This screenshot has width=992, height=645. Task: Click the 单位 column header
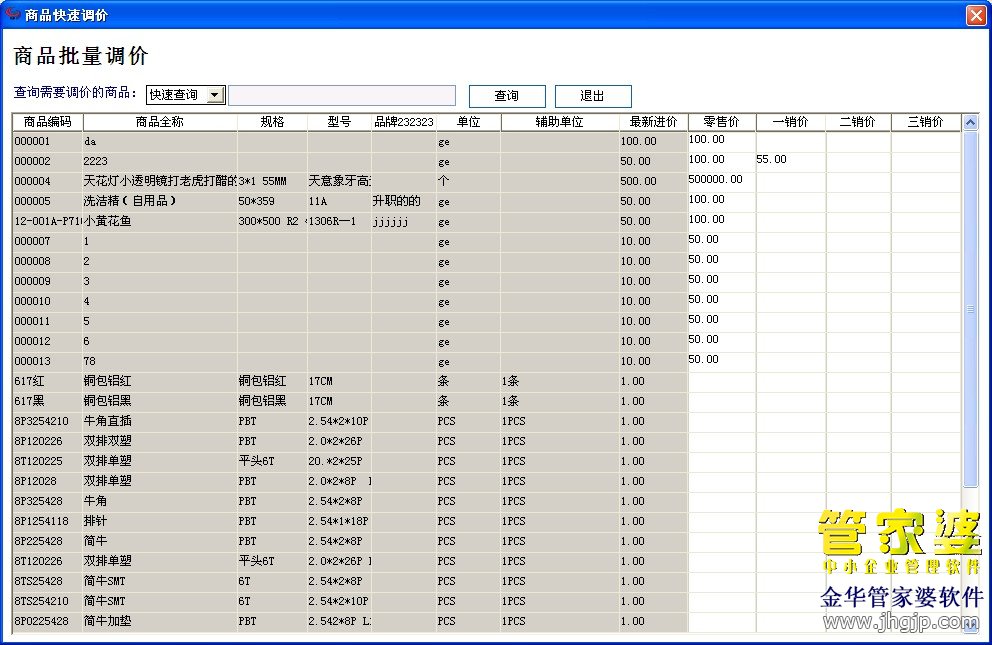click(468, 121)
